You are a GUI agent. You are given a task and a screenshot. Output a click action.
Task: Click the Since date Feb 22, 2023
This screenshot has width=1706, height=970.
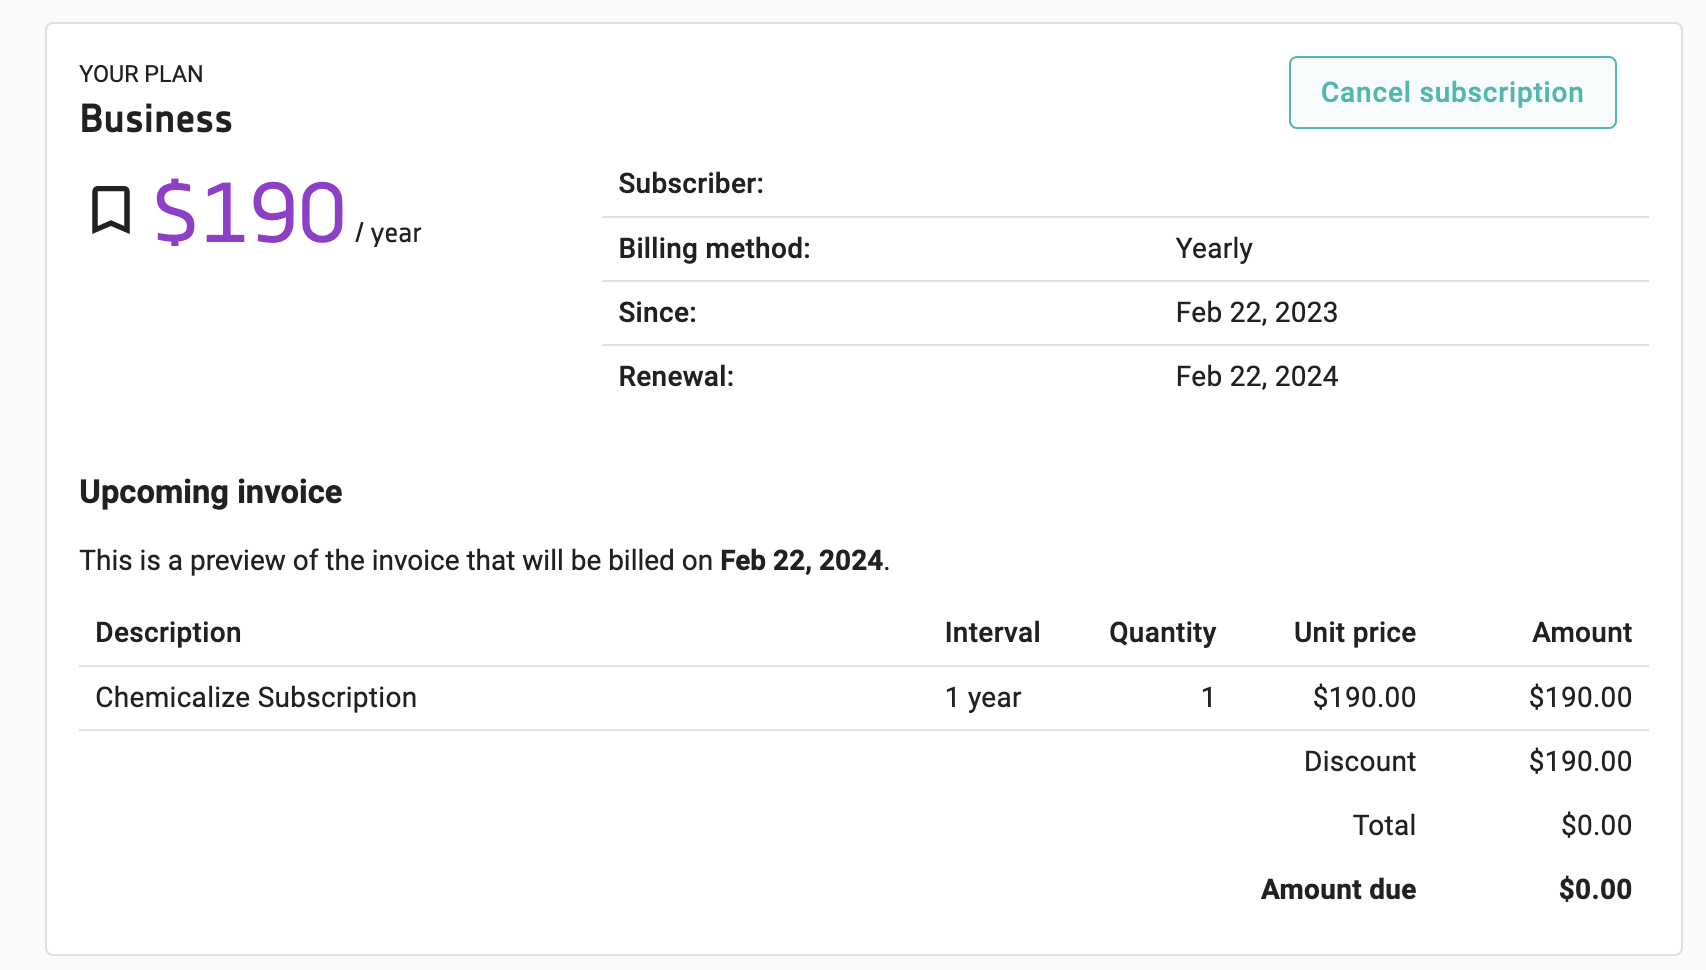pos(1256,312)
